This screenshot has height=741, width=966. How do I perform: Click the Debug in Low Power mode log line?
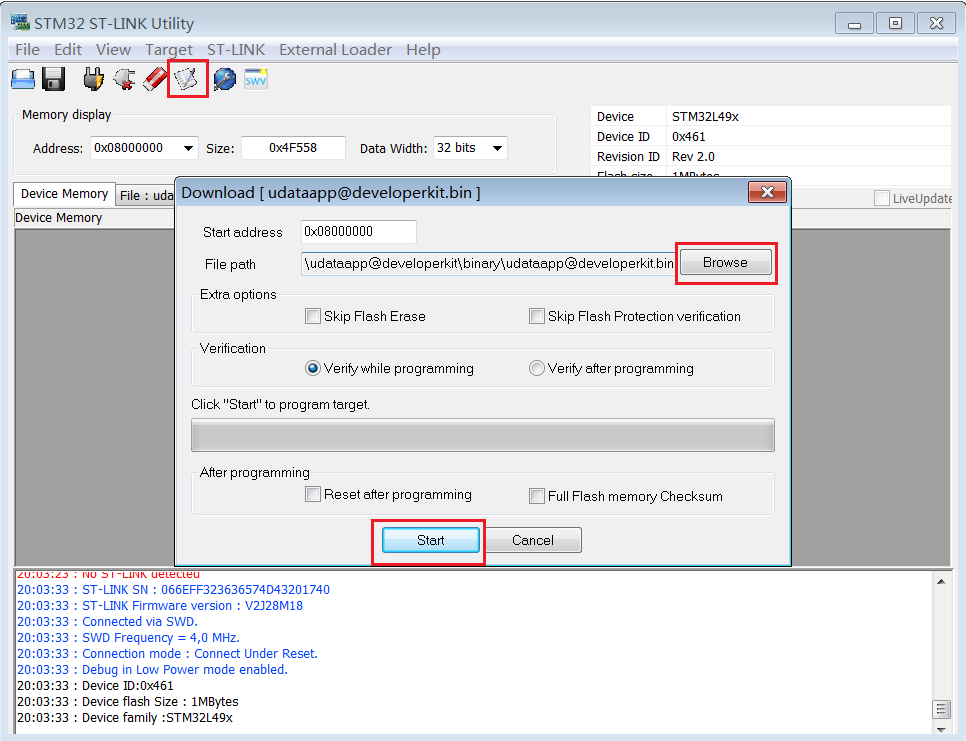(152, 670)
